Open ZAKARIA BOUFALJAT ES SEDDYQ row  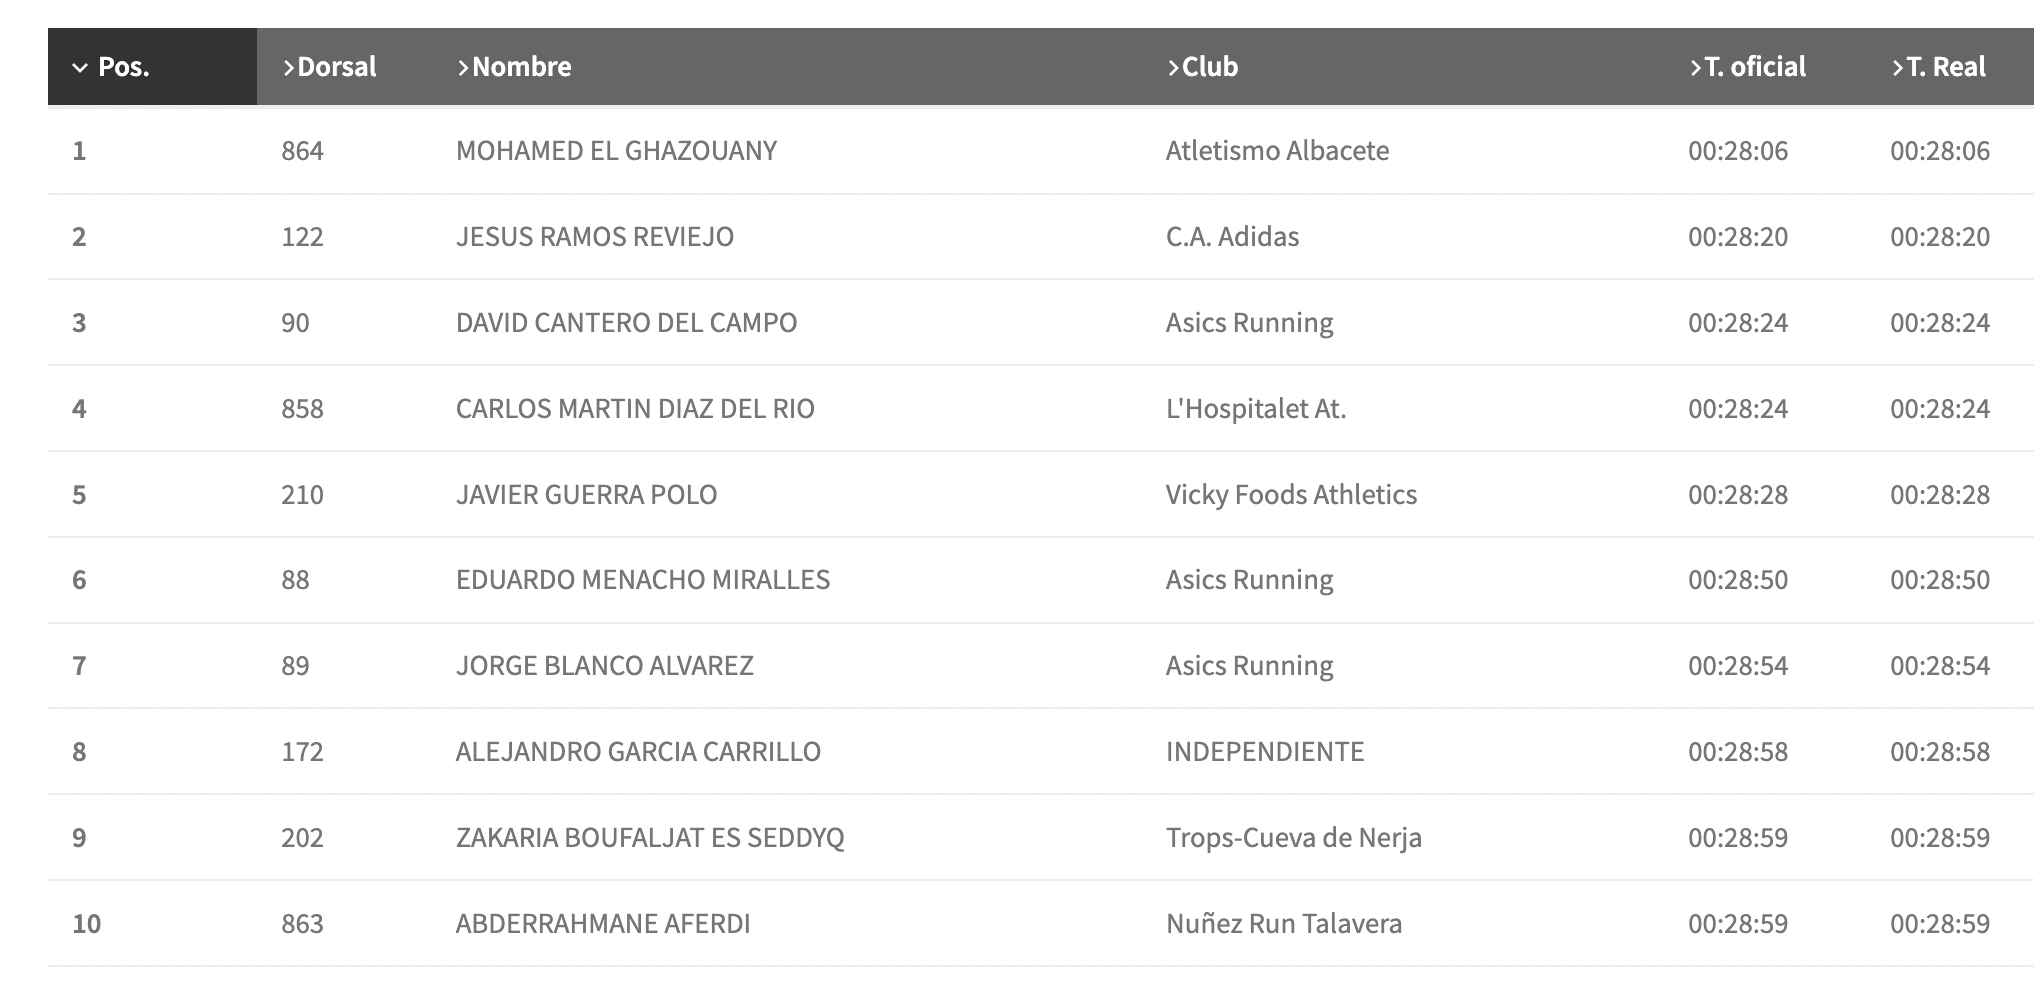tap(1040, 838)
